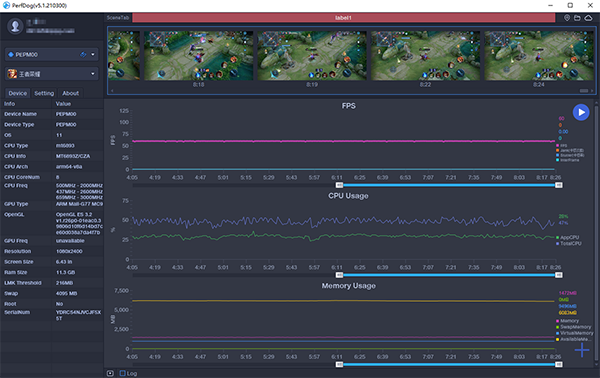The width and height of the screenshot is (600, 378).
Task: Click the left handle of CPU Usage range slider
Action: coord(339,275)
